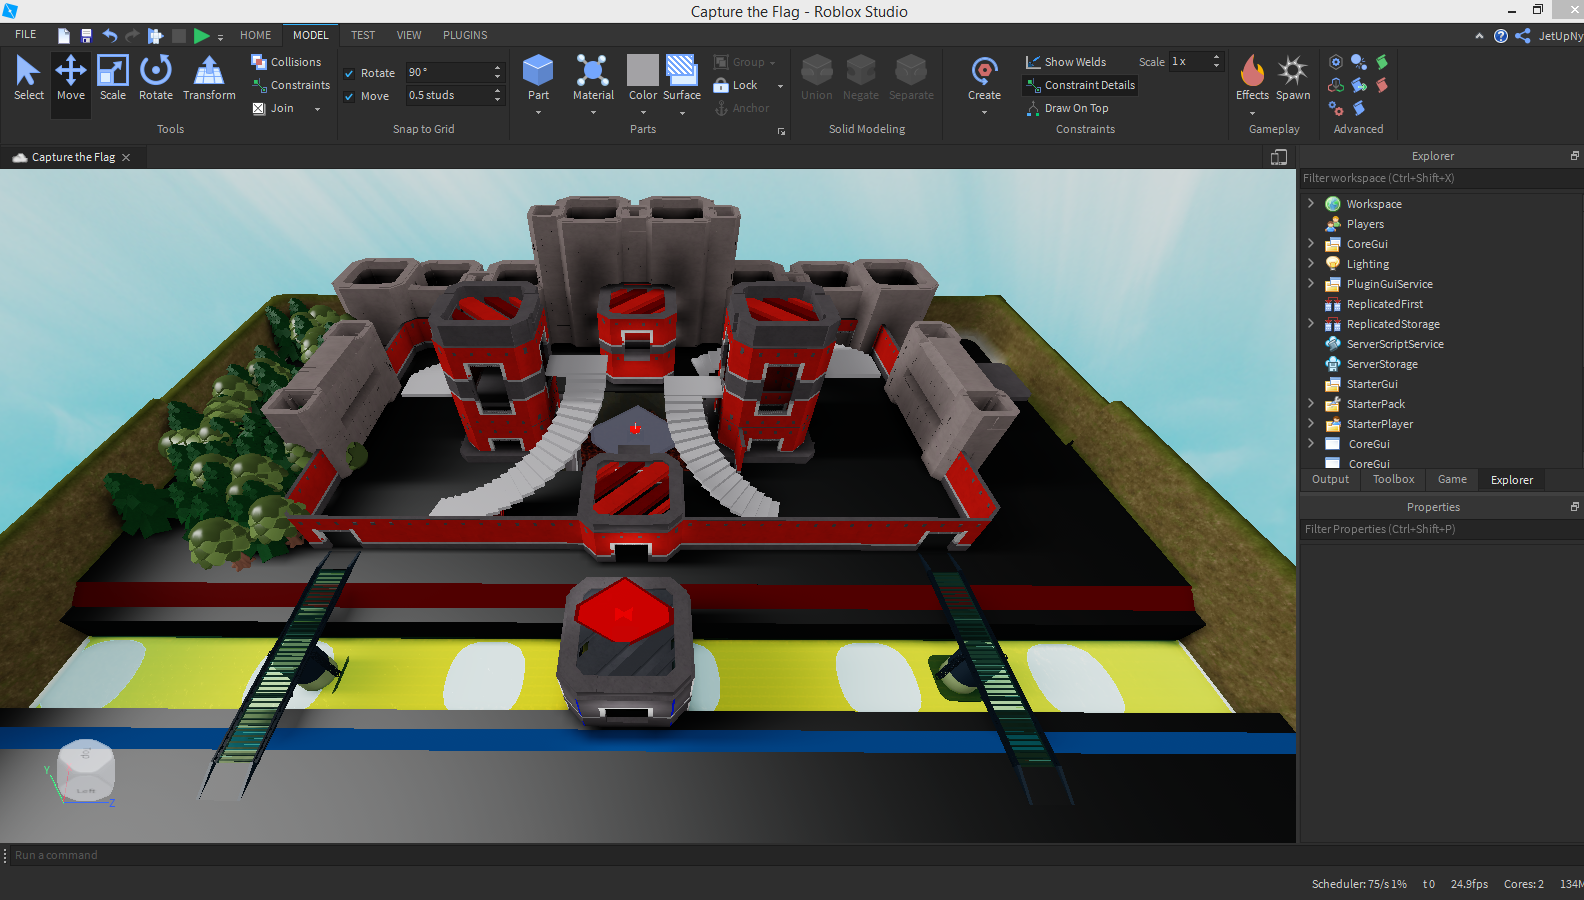The image size is (1584, 900).
Task: Collapse the ribbon with the up chevron
Action: click(x=1479, y=36)
